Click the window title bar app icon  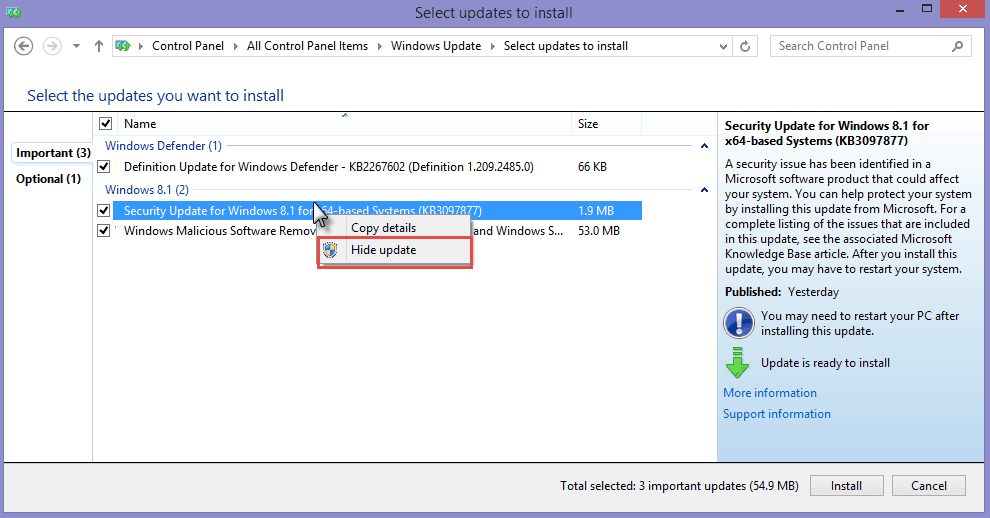[x=13, y=12]
